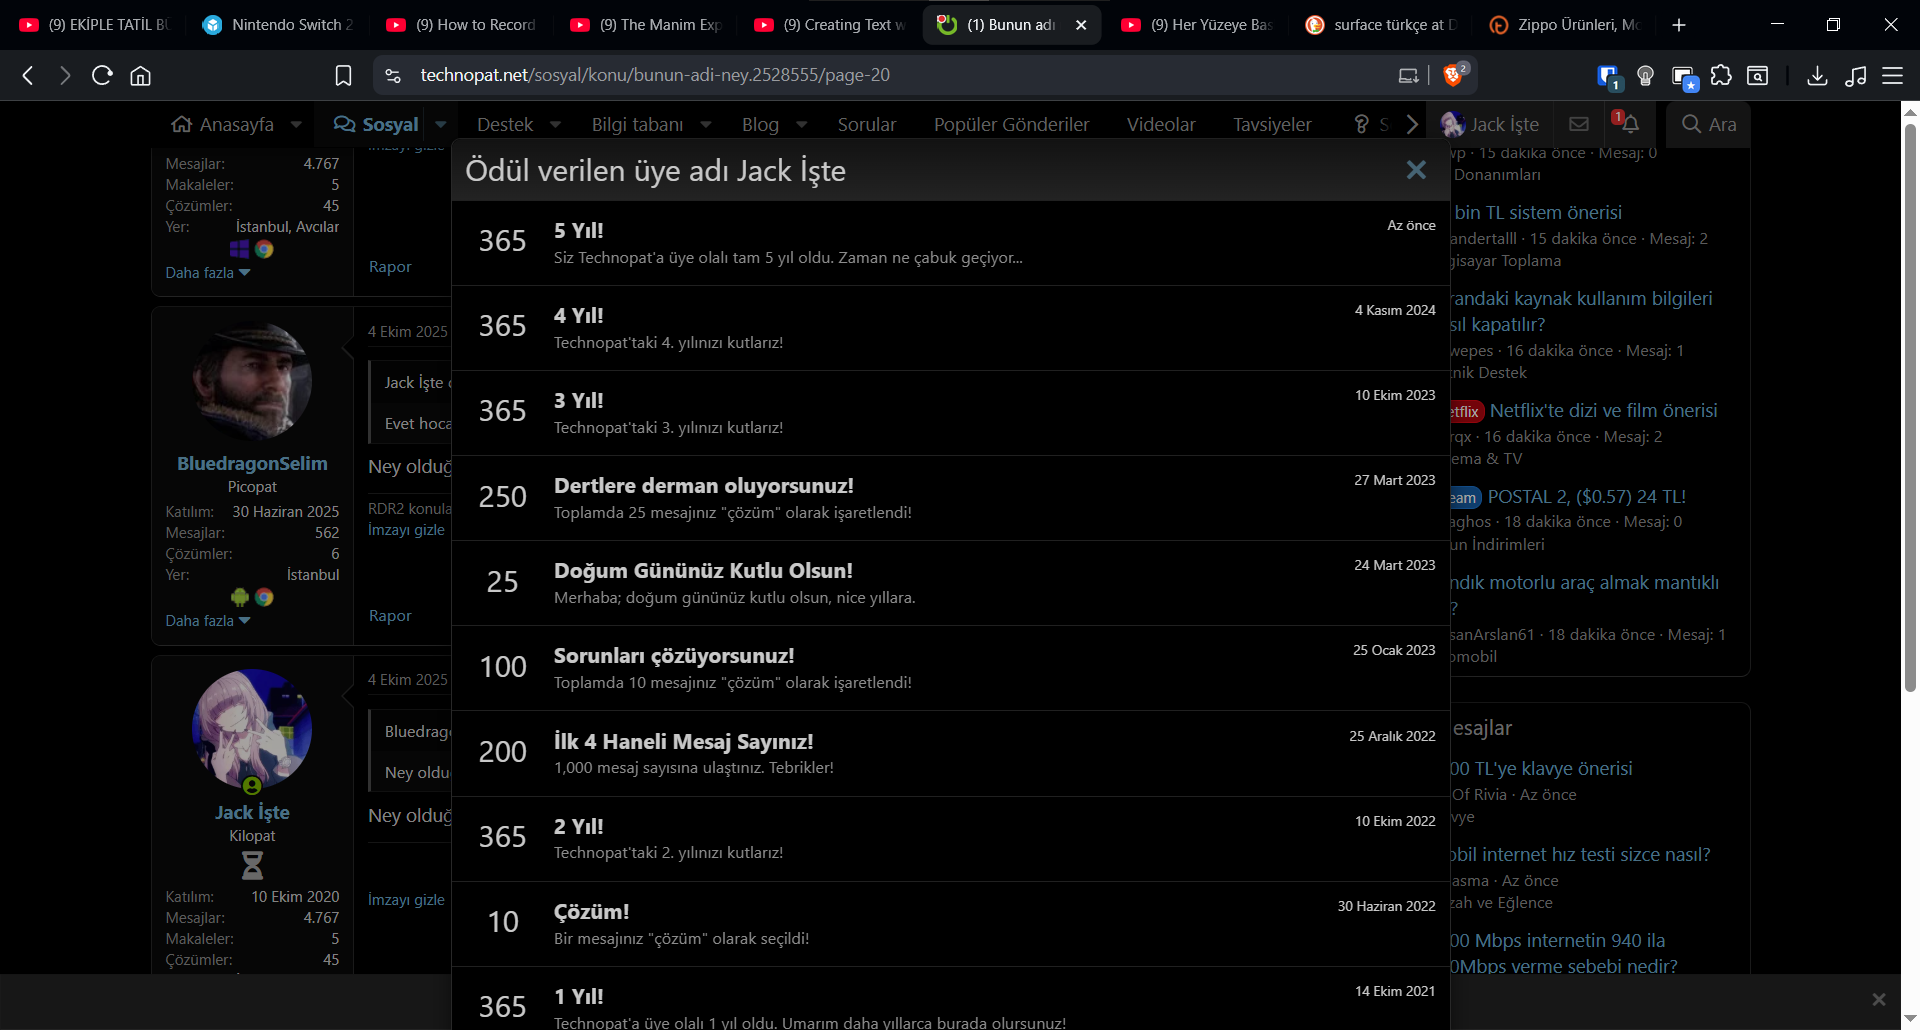
Task: Open the surface türkçe search tab
Action: [x=1381, y=25]
